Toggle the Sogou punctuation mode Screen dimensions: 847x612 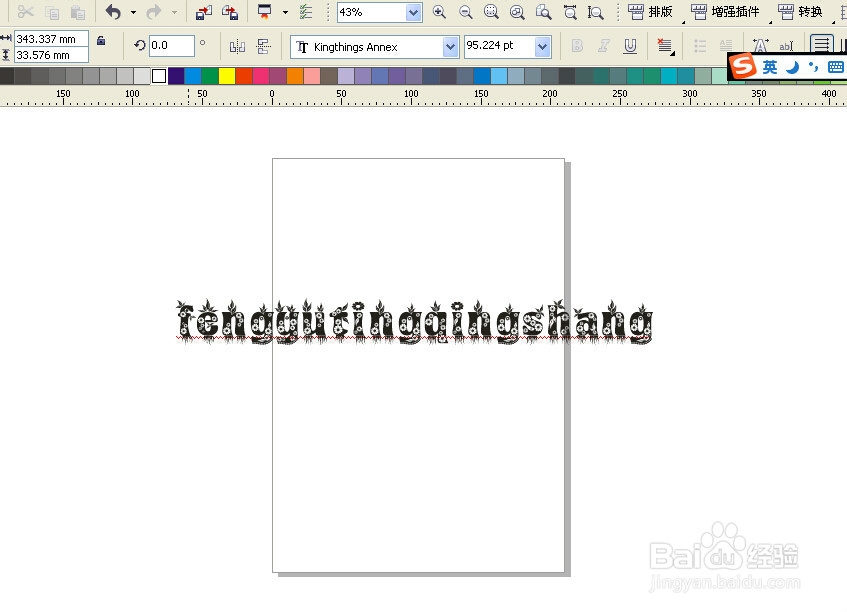pos(814,67)
